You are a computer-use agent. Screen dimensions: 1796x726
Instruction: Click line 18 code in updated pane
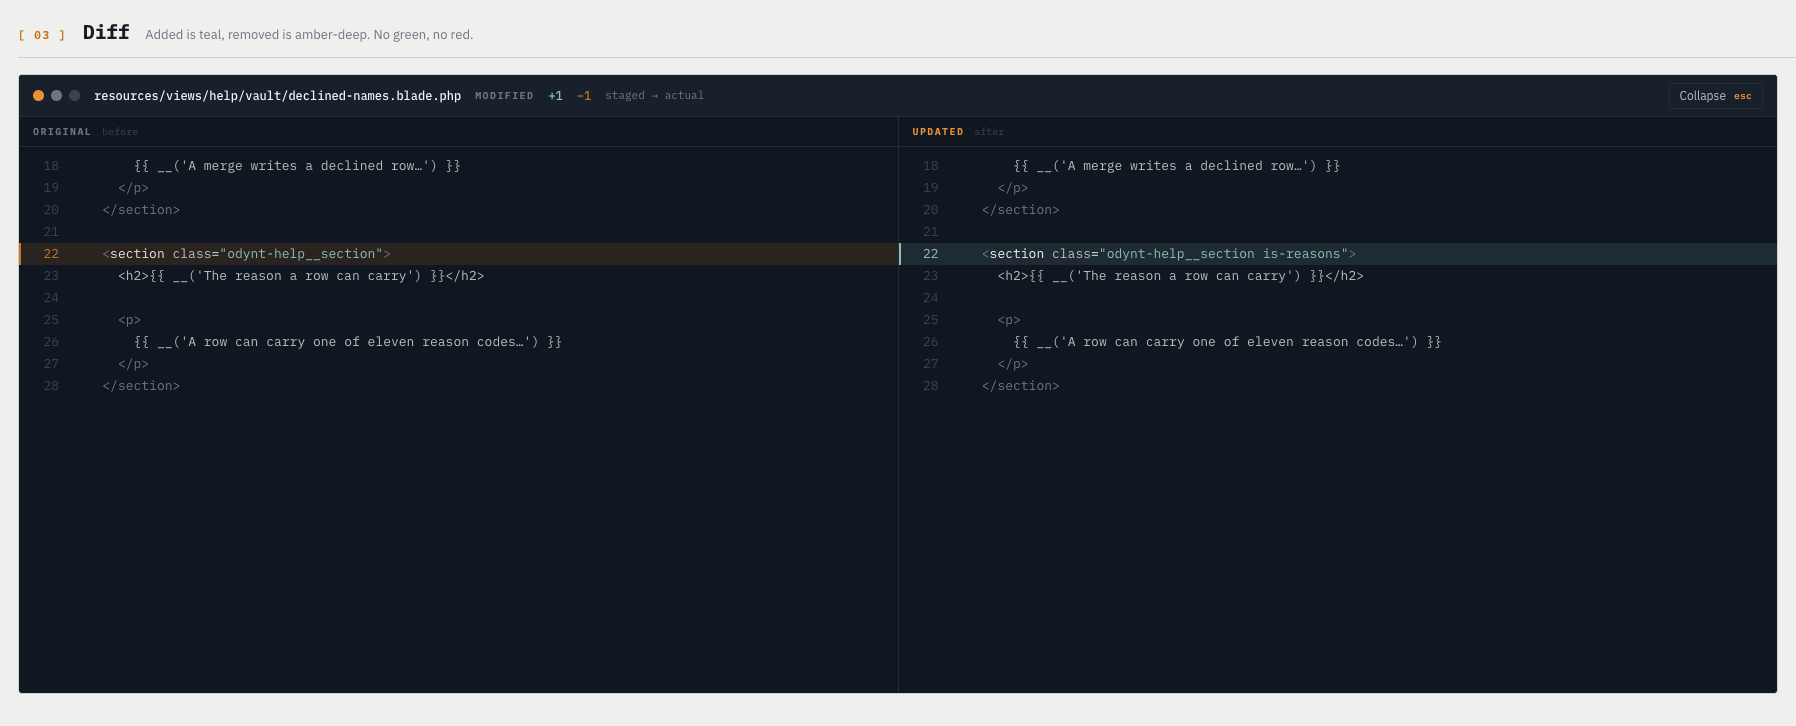coord(1176,166)
